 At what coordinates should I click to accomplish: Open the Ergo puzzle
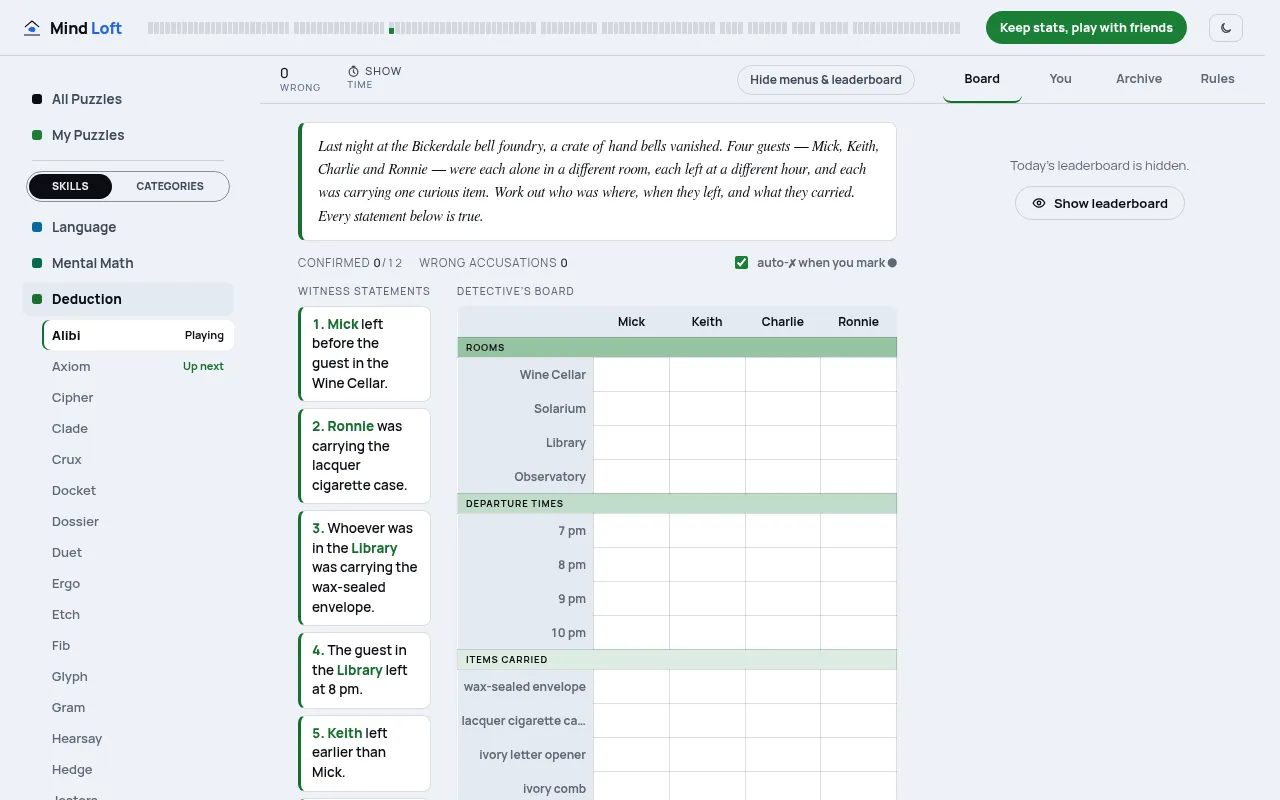(138, 584)
